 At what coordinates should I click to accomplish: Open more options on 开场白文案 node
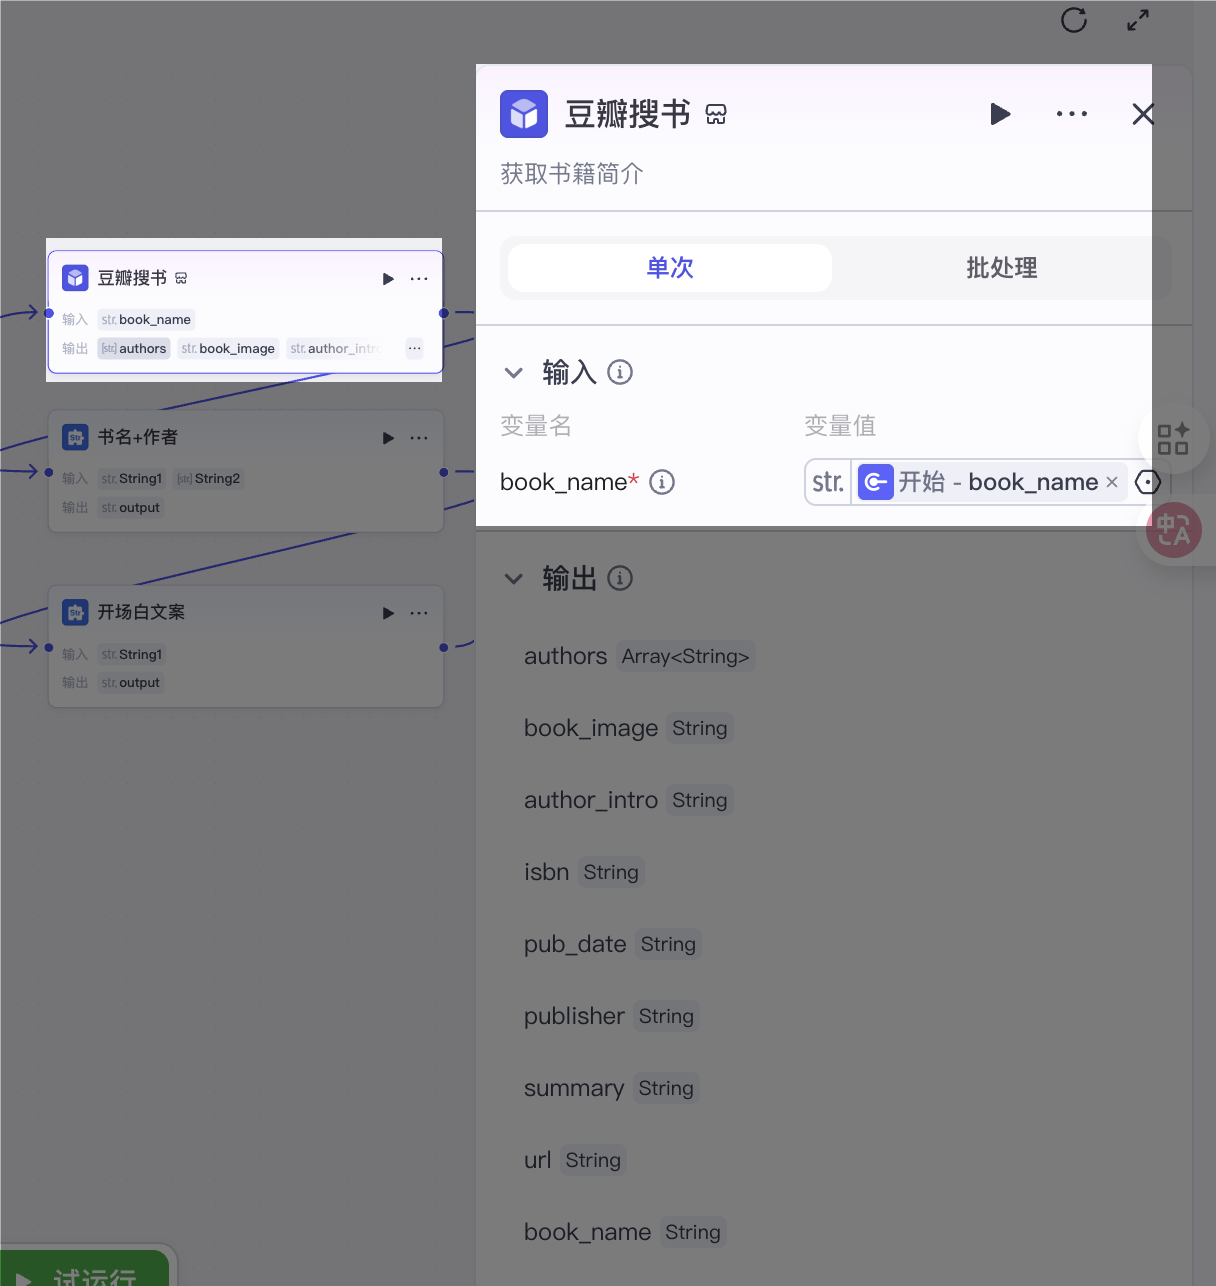click(419, 613)
